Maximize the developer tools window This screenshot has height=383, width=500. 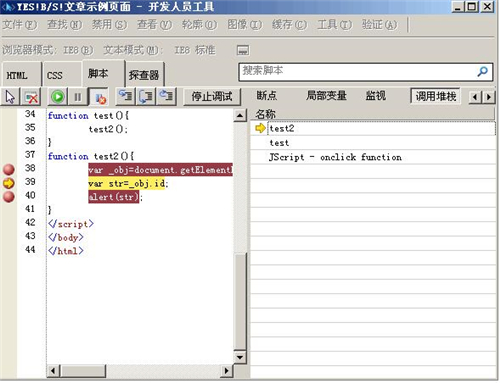pos(473,7)
